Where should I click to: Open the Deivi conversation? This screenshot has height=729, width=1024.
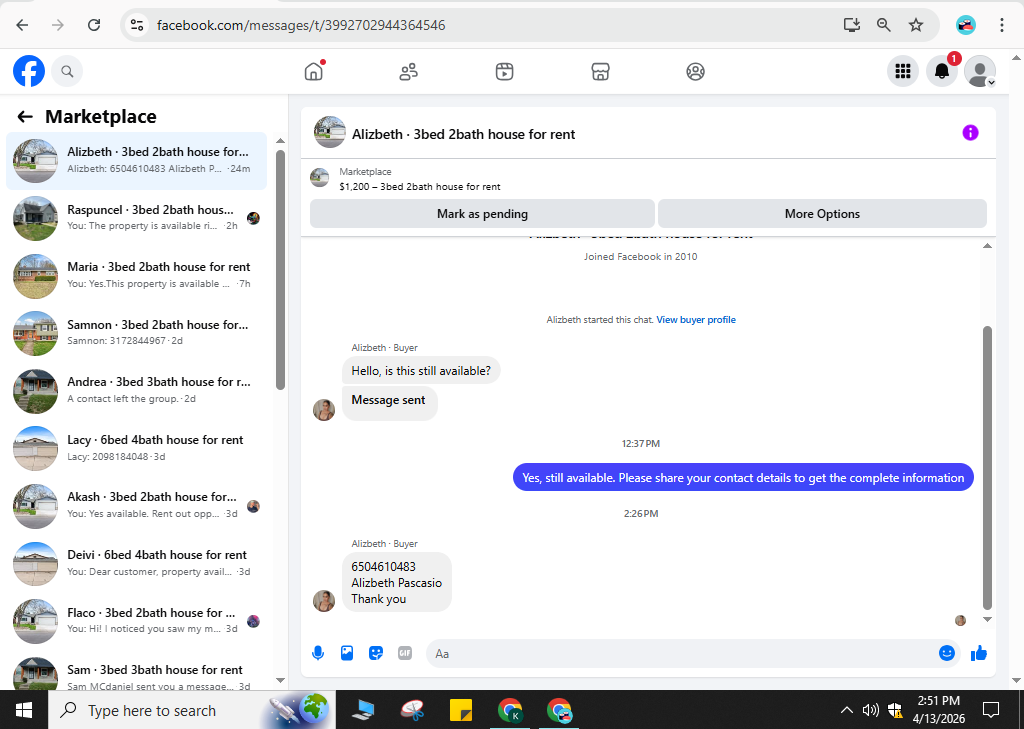[136, 563]
